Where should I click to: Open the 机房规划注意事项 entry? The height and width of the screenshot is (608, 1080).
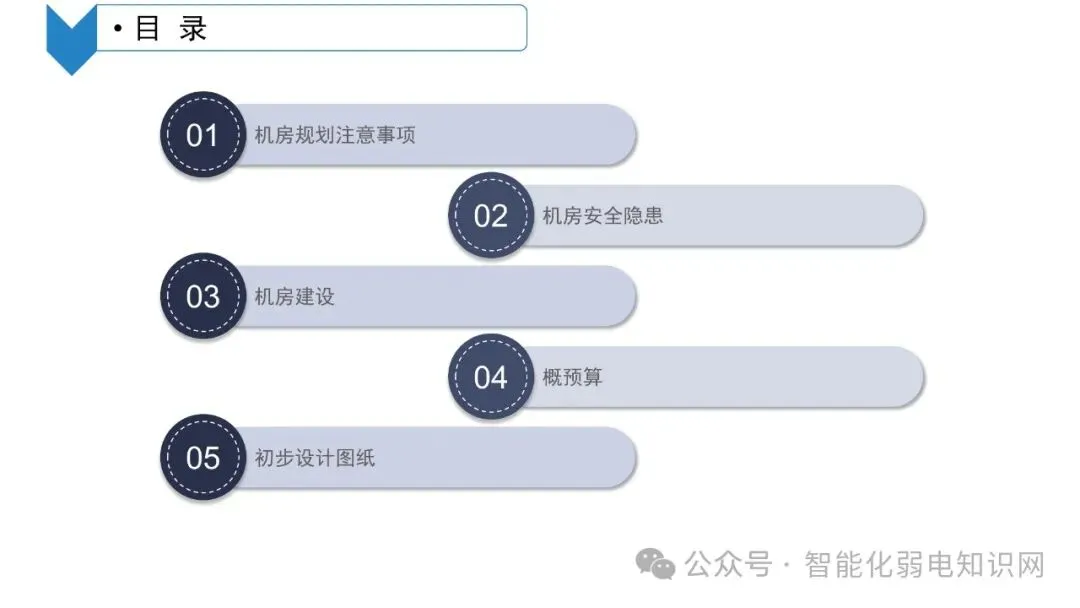pyautogui.click(x=335, y=135)
